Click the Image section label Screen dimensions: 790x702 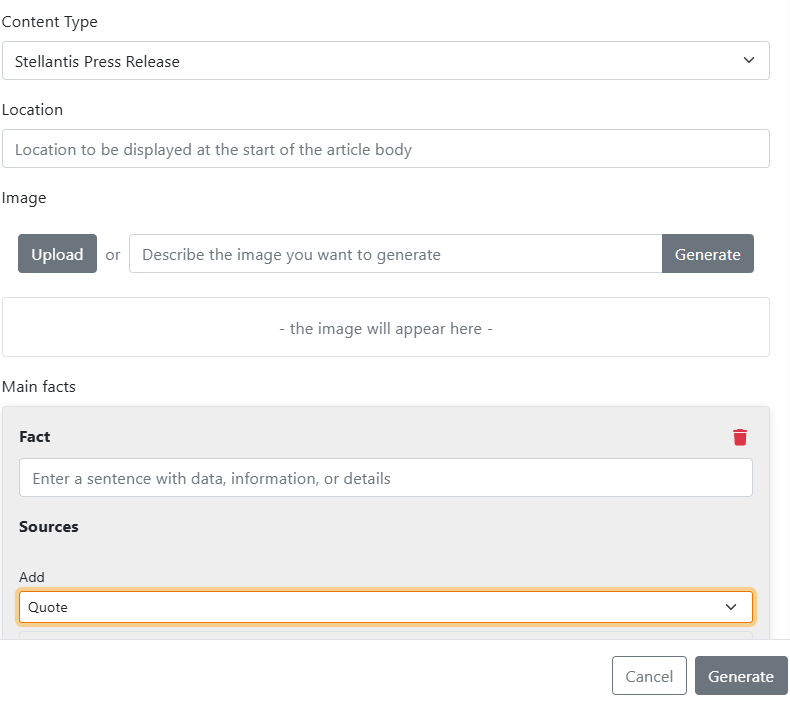tap(24, 198)
